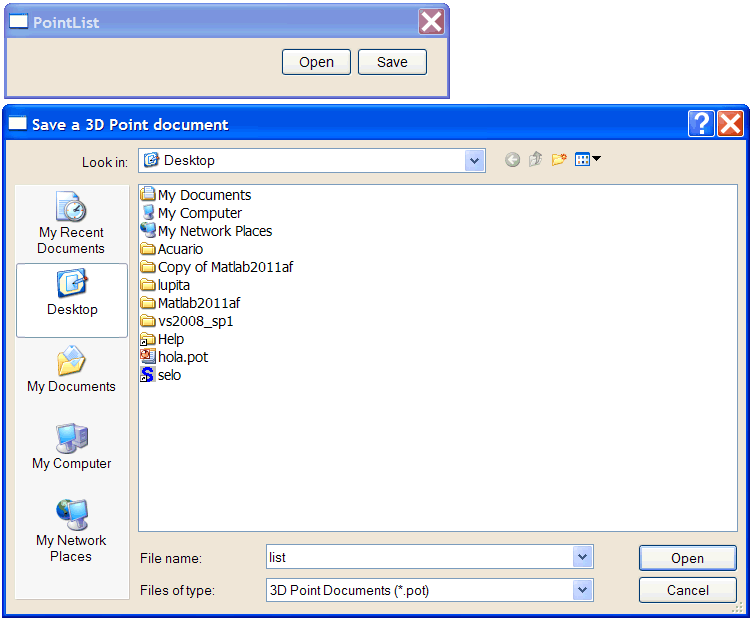This screenshot has width=755, height=622.
Task: Click the Save dialog title bar icon
Action: tap(18, 124)
